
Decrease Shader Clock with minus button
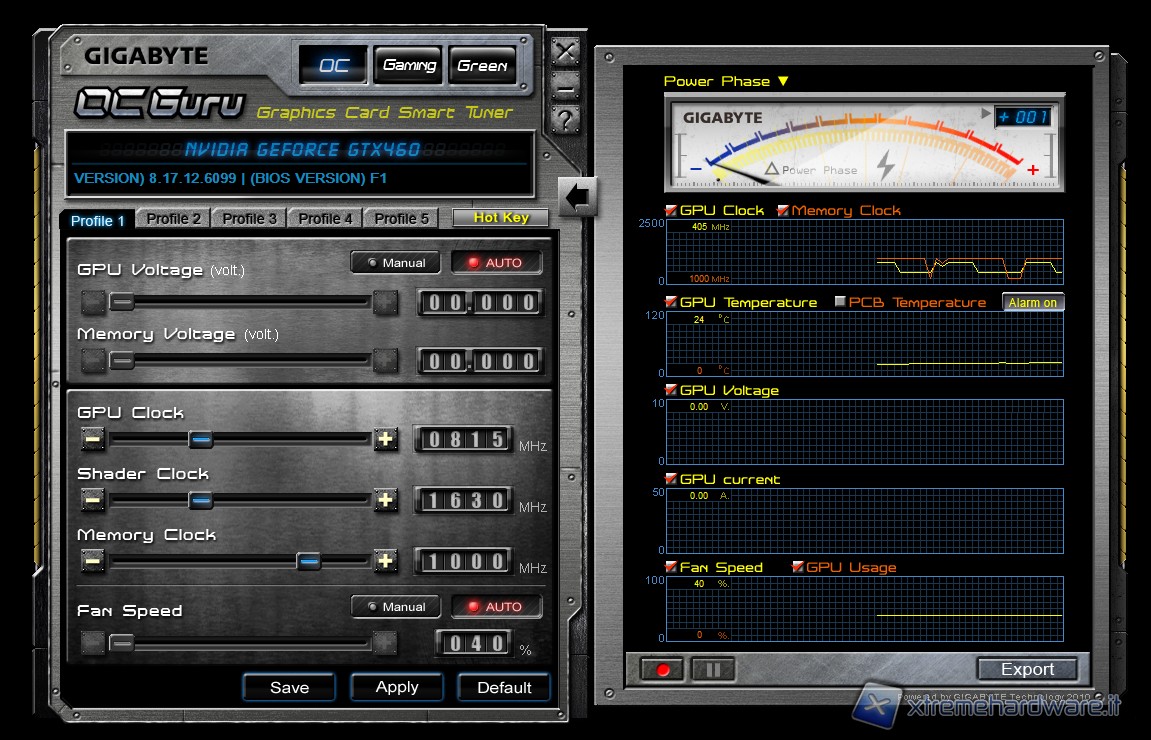click(x=93, y=500)
